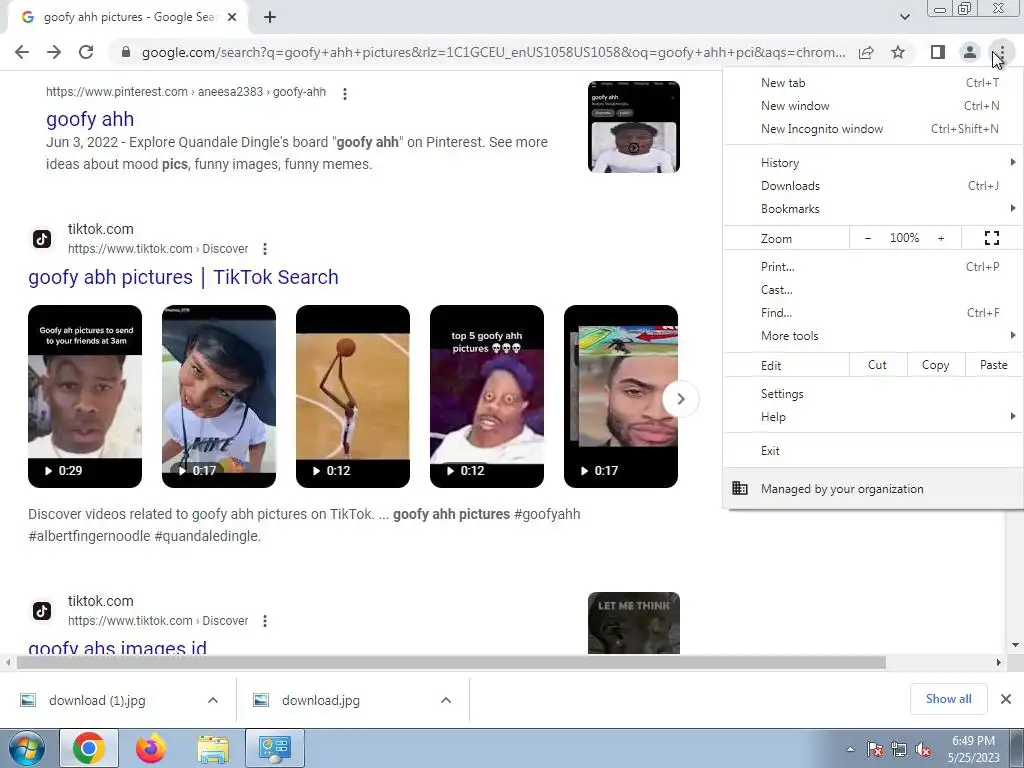Choose Cast... from the menu
1024x768 pixels.
tap(873, 289)
